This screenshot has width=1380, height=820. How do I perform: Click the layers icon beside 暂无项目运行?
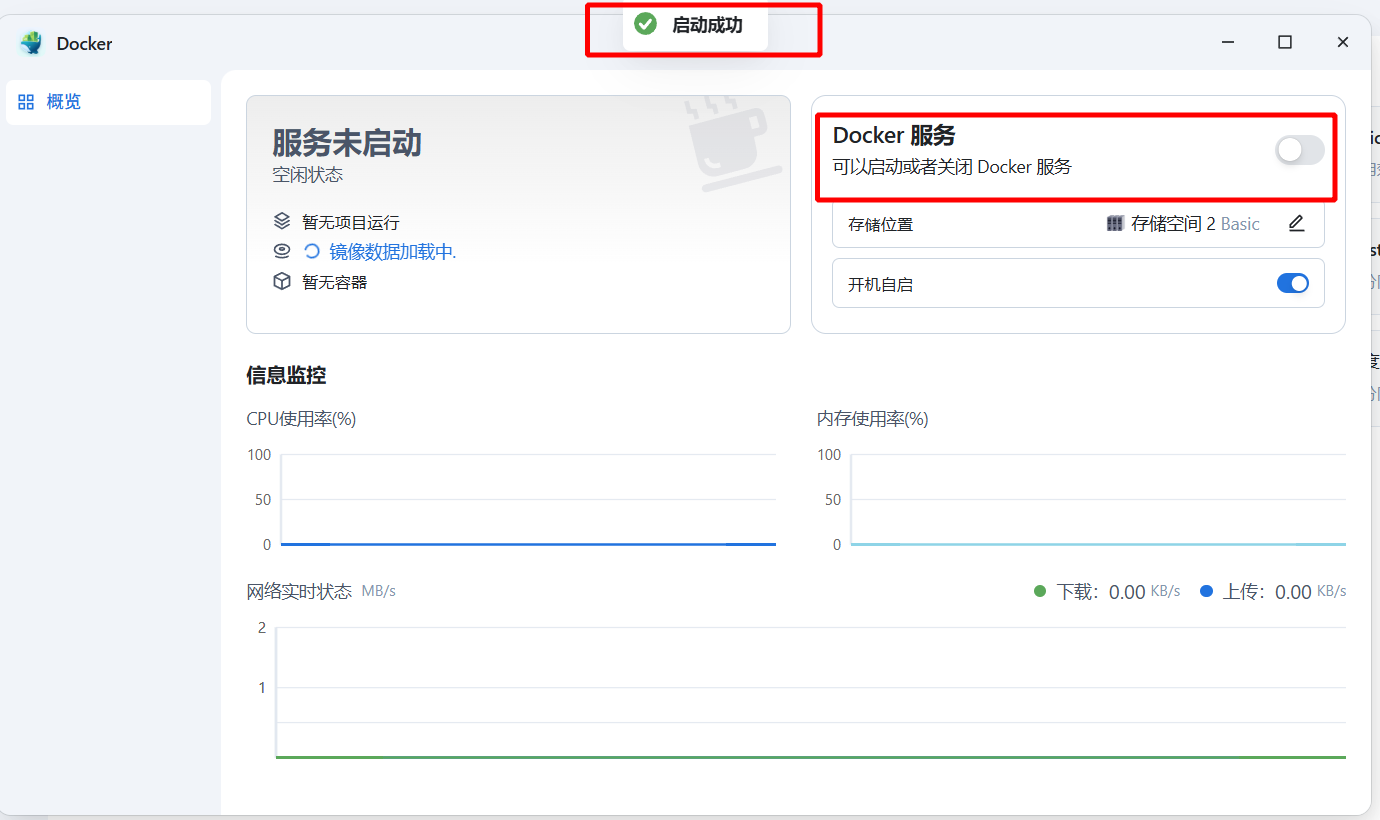[282, 221]
